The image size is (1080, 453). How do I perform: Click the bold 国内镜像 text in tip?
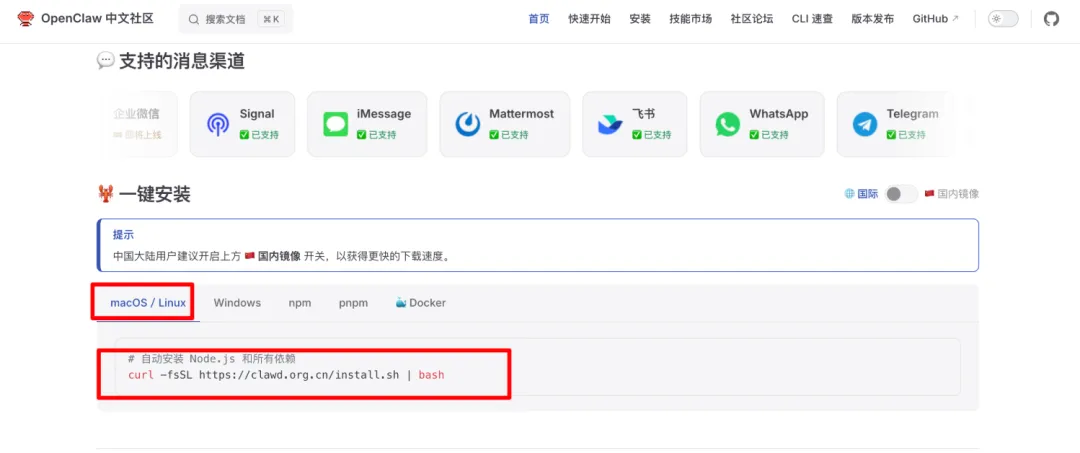tap(279, 256)
